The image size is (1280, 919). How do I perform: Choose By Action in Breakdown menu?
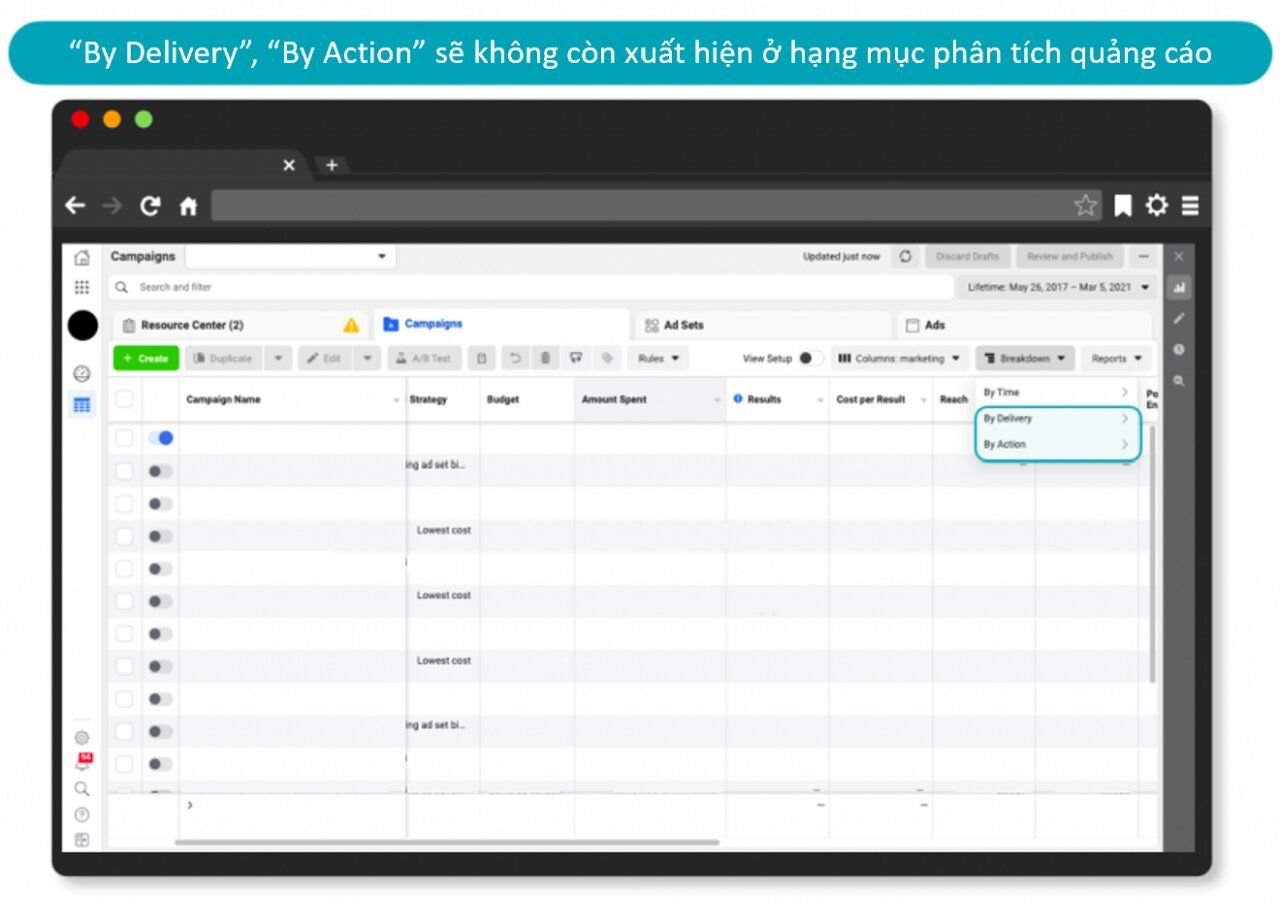tap(1057, 444)
